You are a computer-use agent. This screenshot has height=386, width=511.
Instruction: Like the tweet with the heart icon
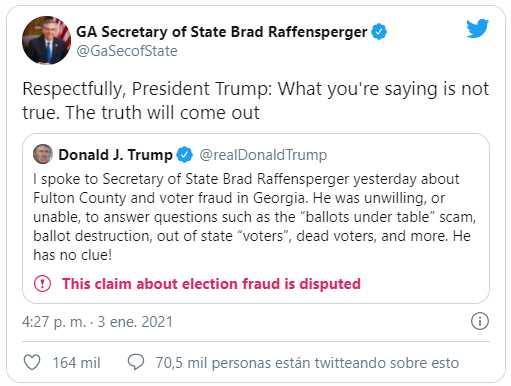(x=32, y=362)
